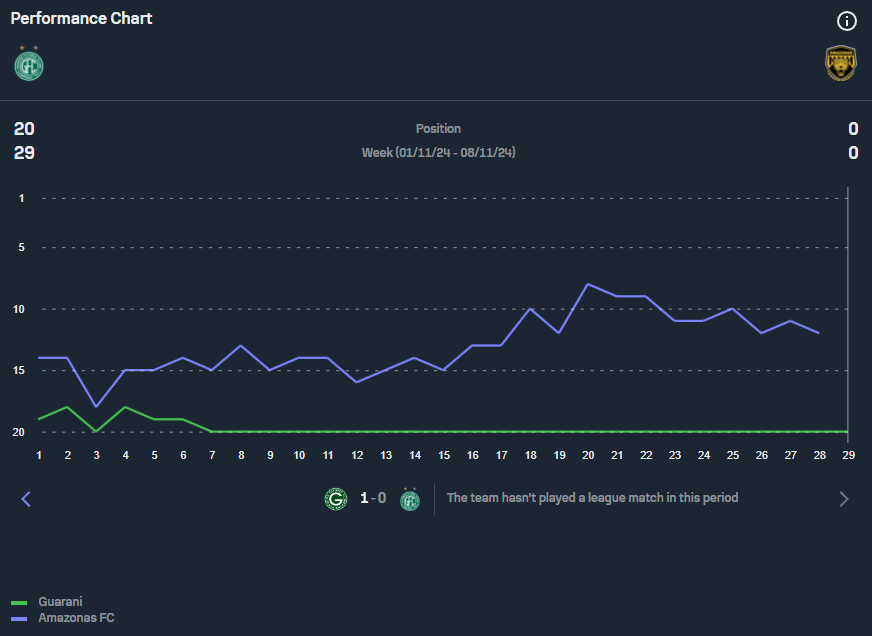Select week 3 on the x-axis
The width and height of the screenshot is (872, 636).
pyautogui.click(x=97, y=455)
